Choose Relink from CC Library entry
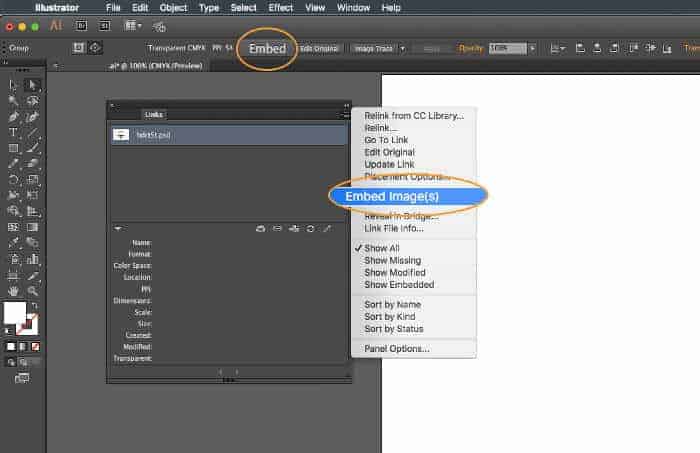Viewport: 700px width, 453px height. 413,116
